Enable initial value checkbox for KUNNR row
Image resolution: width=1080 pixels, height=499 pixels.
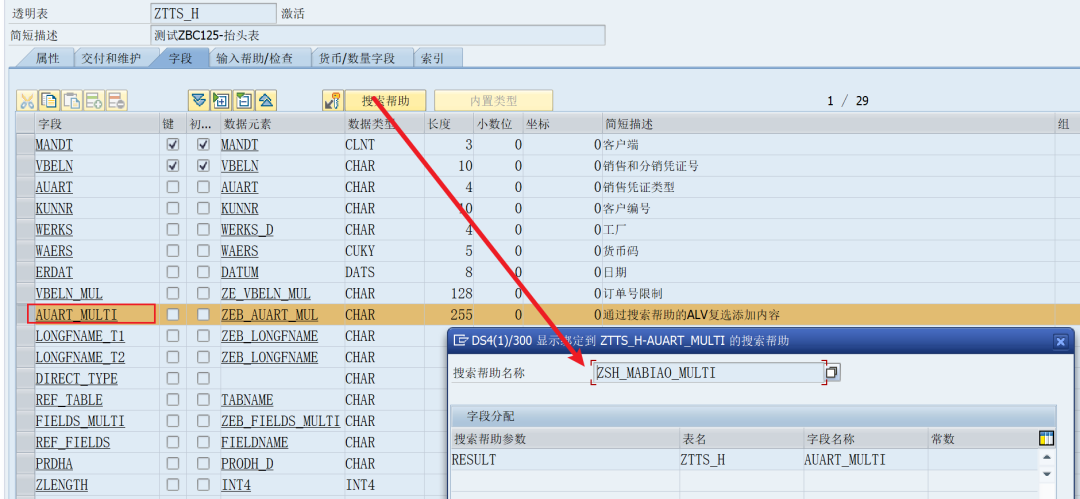click(203, 209)
